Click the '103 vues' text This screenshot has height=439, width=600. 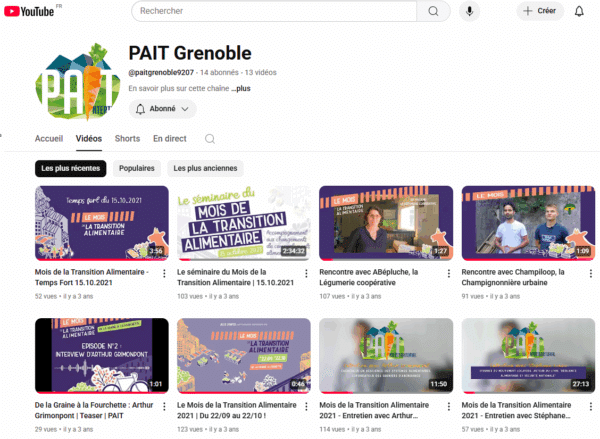pos(190,297)
